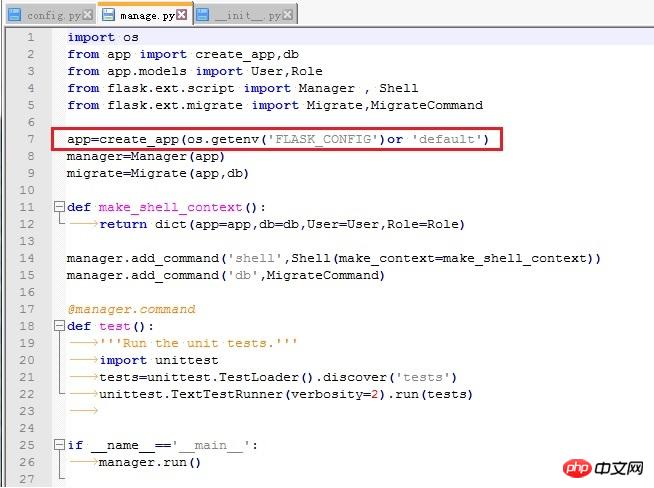Close the __init__.py tab
654x488 pixels.
point(288,15)
